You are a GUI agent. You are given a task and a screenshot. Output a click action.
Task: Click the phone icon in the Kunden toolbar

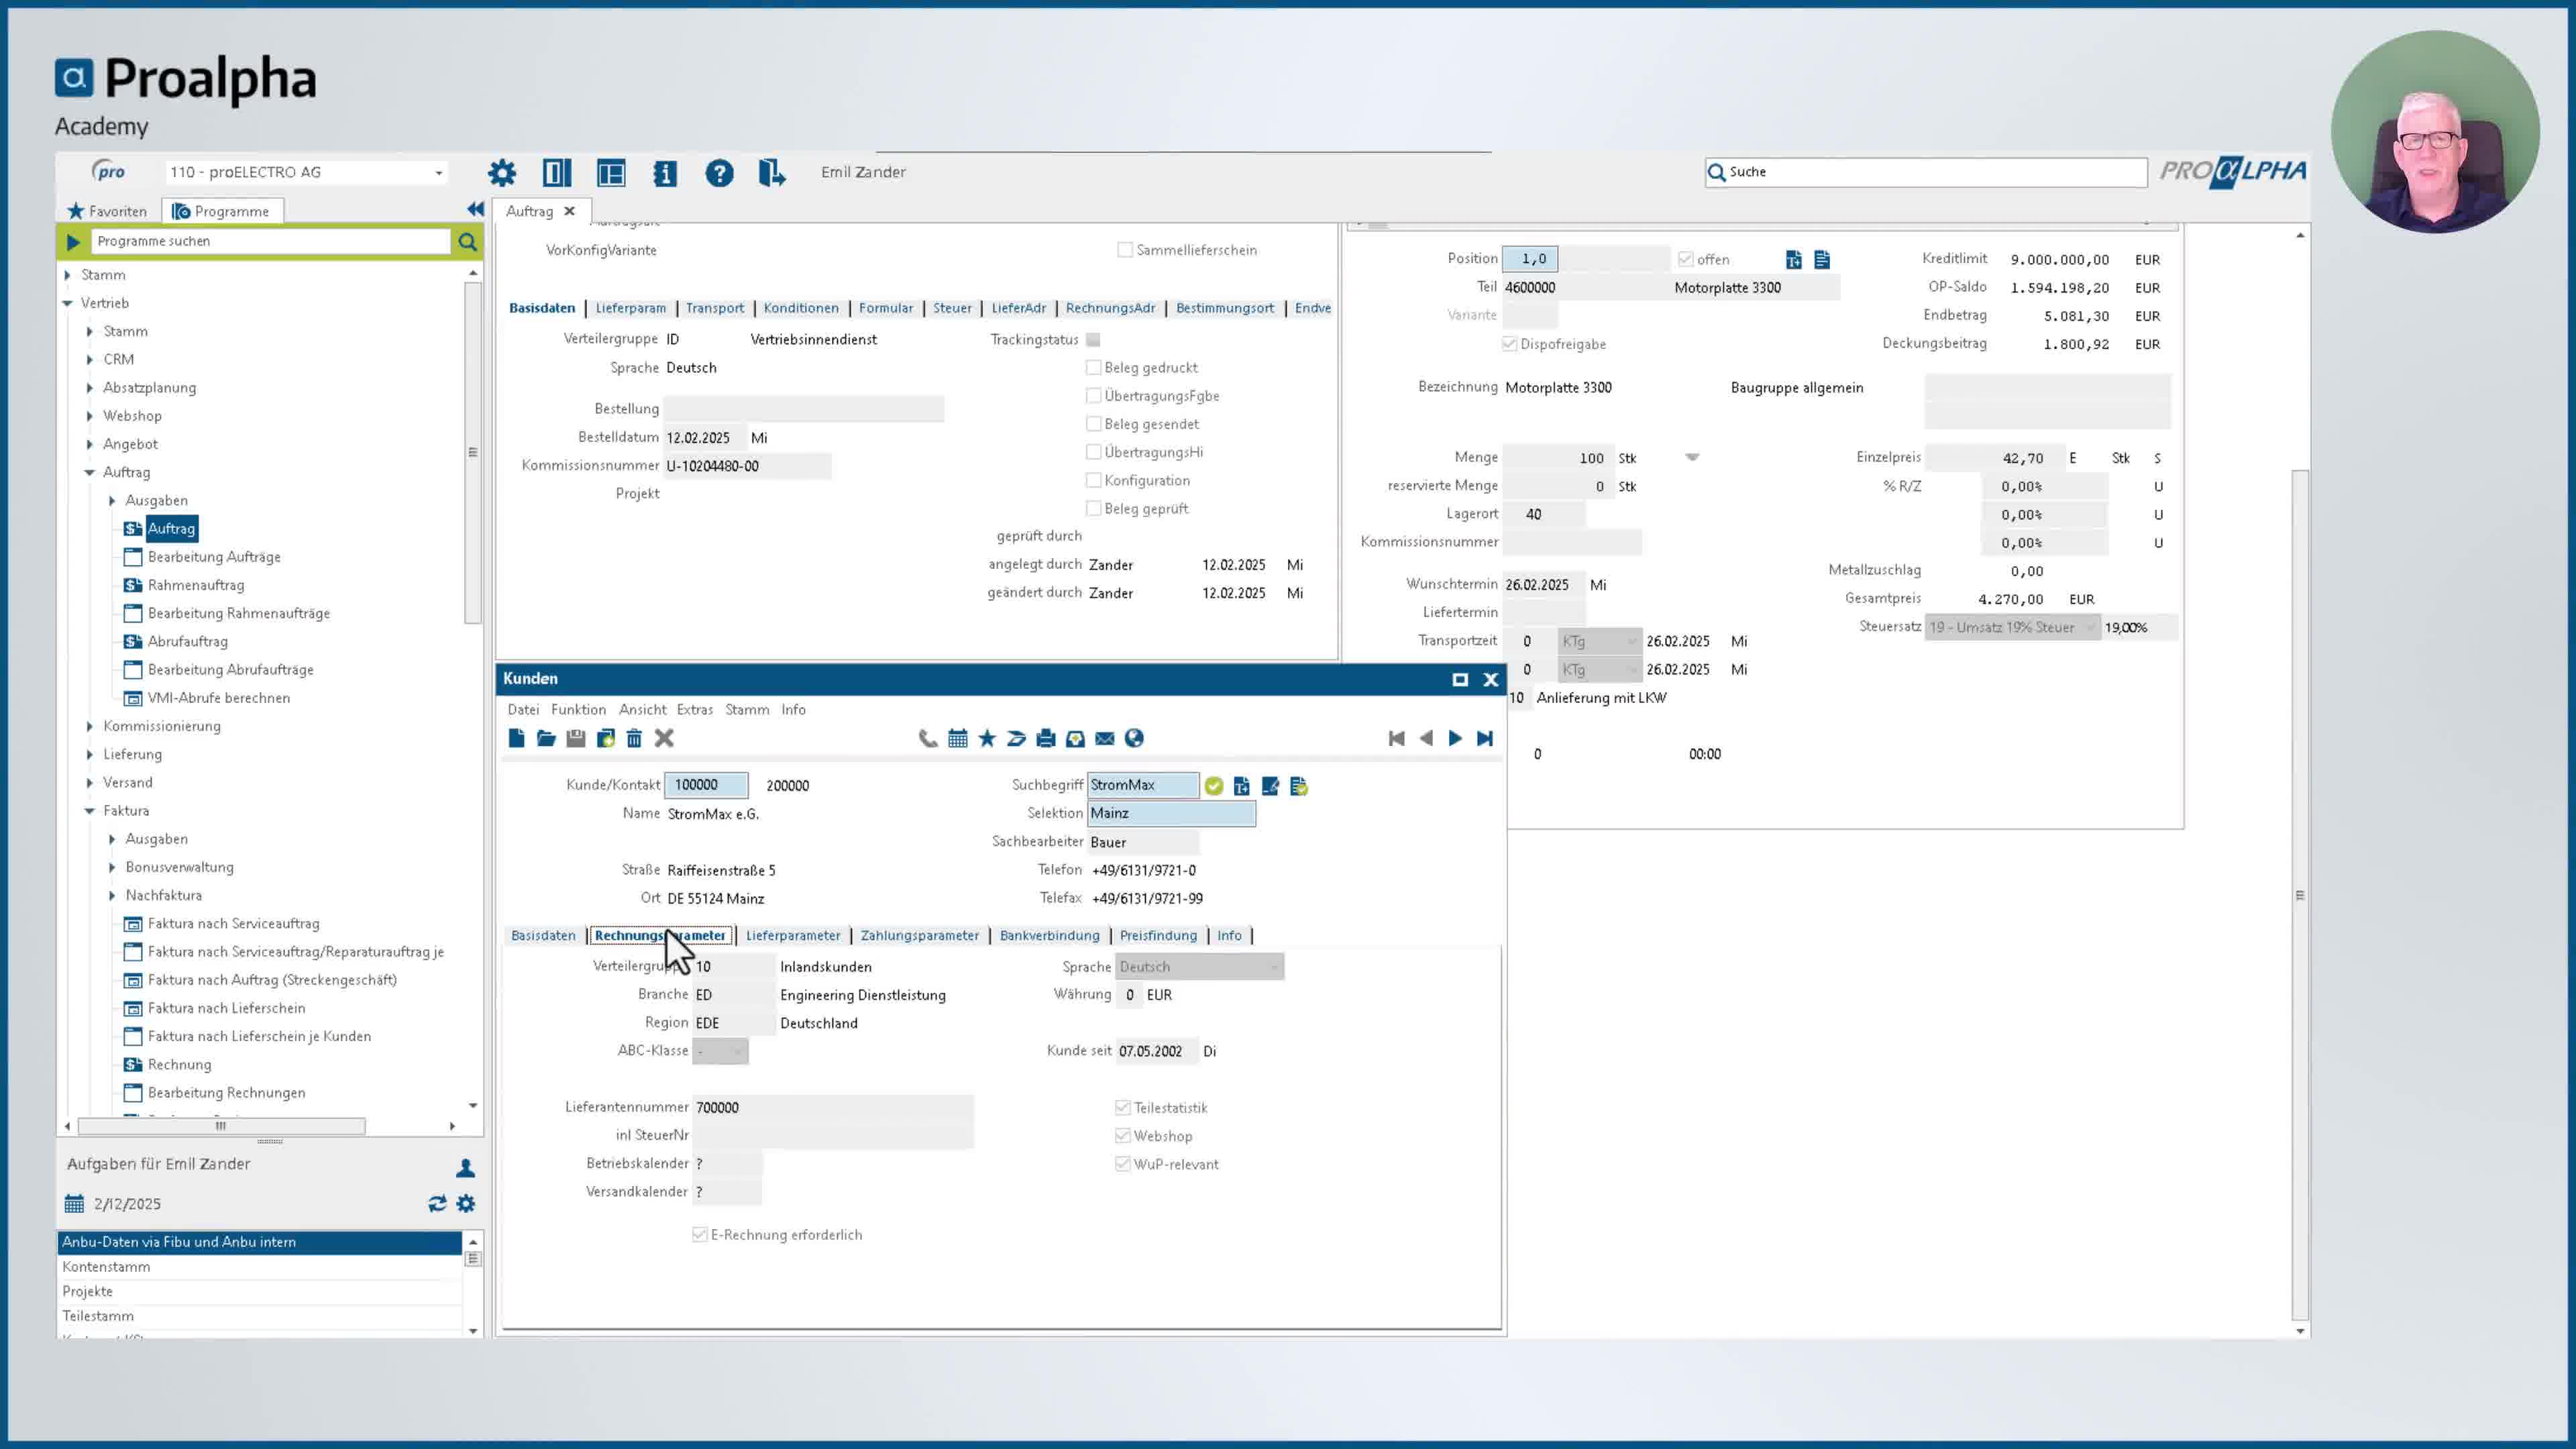928,738
